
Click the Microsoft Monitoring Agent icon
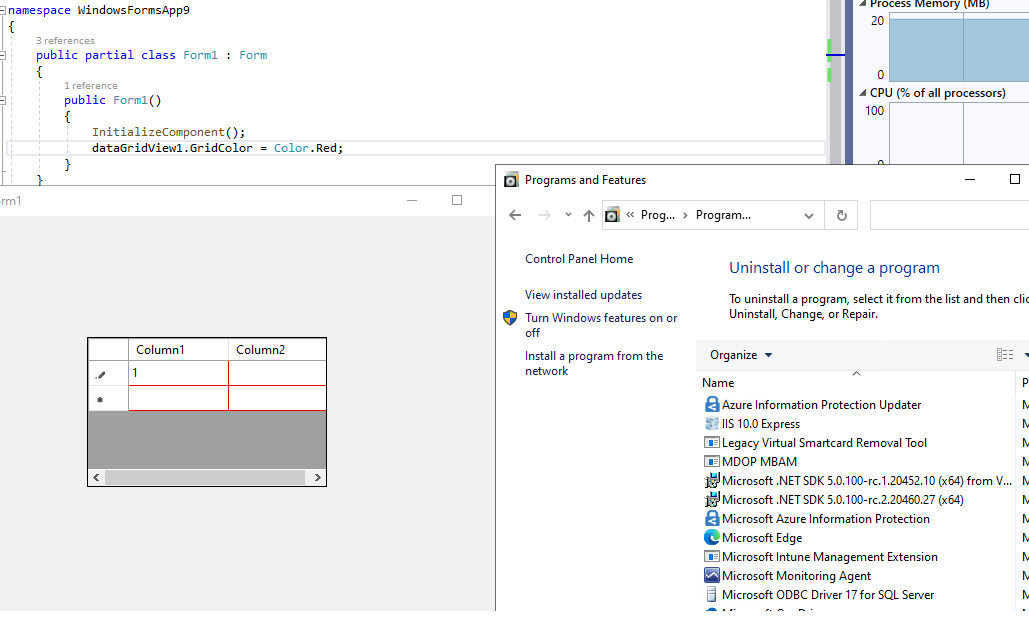click(x=711, y=576)
